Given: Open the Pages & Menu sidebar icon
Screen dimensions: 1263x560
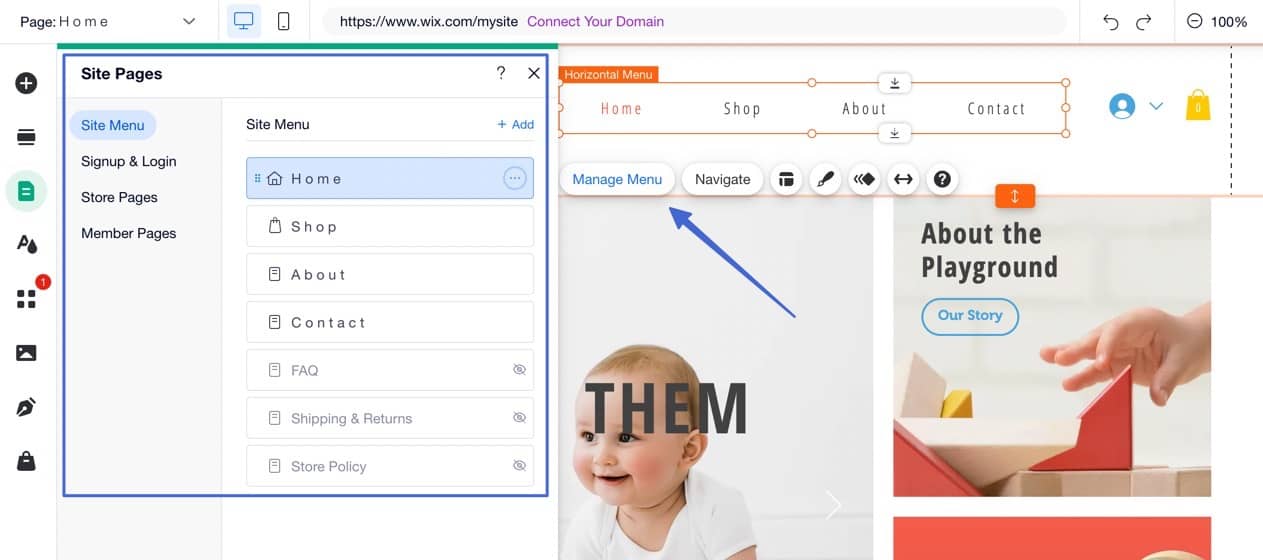Looking at the screenshot, I should tap(26, 191).
